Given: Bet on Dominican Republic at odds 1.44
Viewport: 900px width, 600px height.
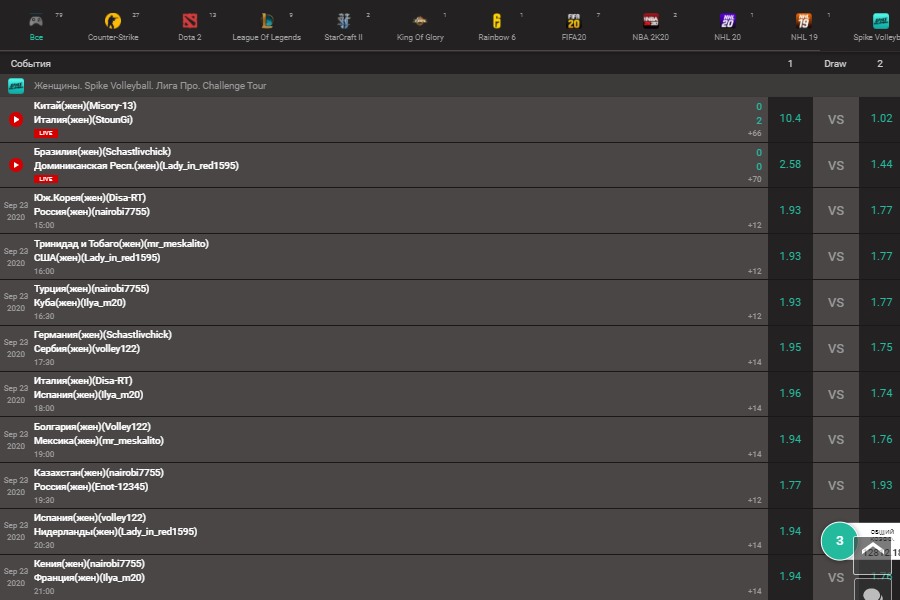Looking at the screenshot, I should pos(881,164).
